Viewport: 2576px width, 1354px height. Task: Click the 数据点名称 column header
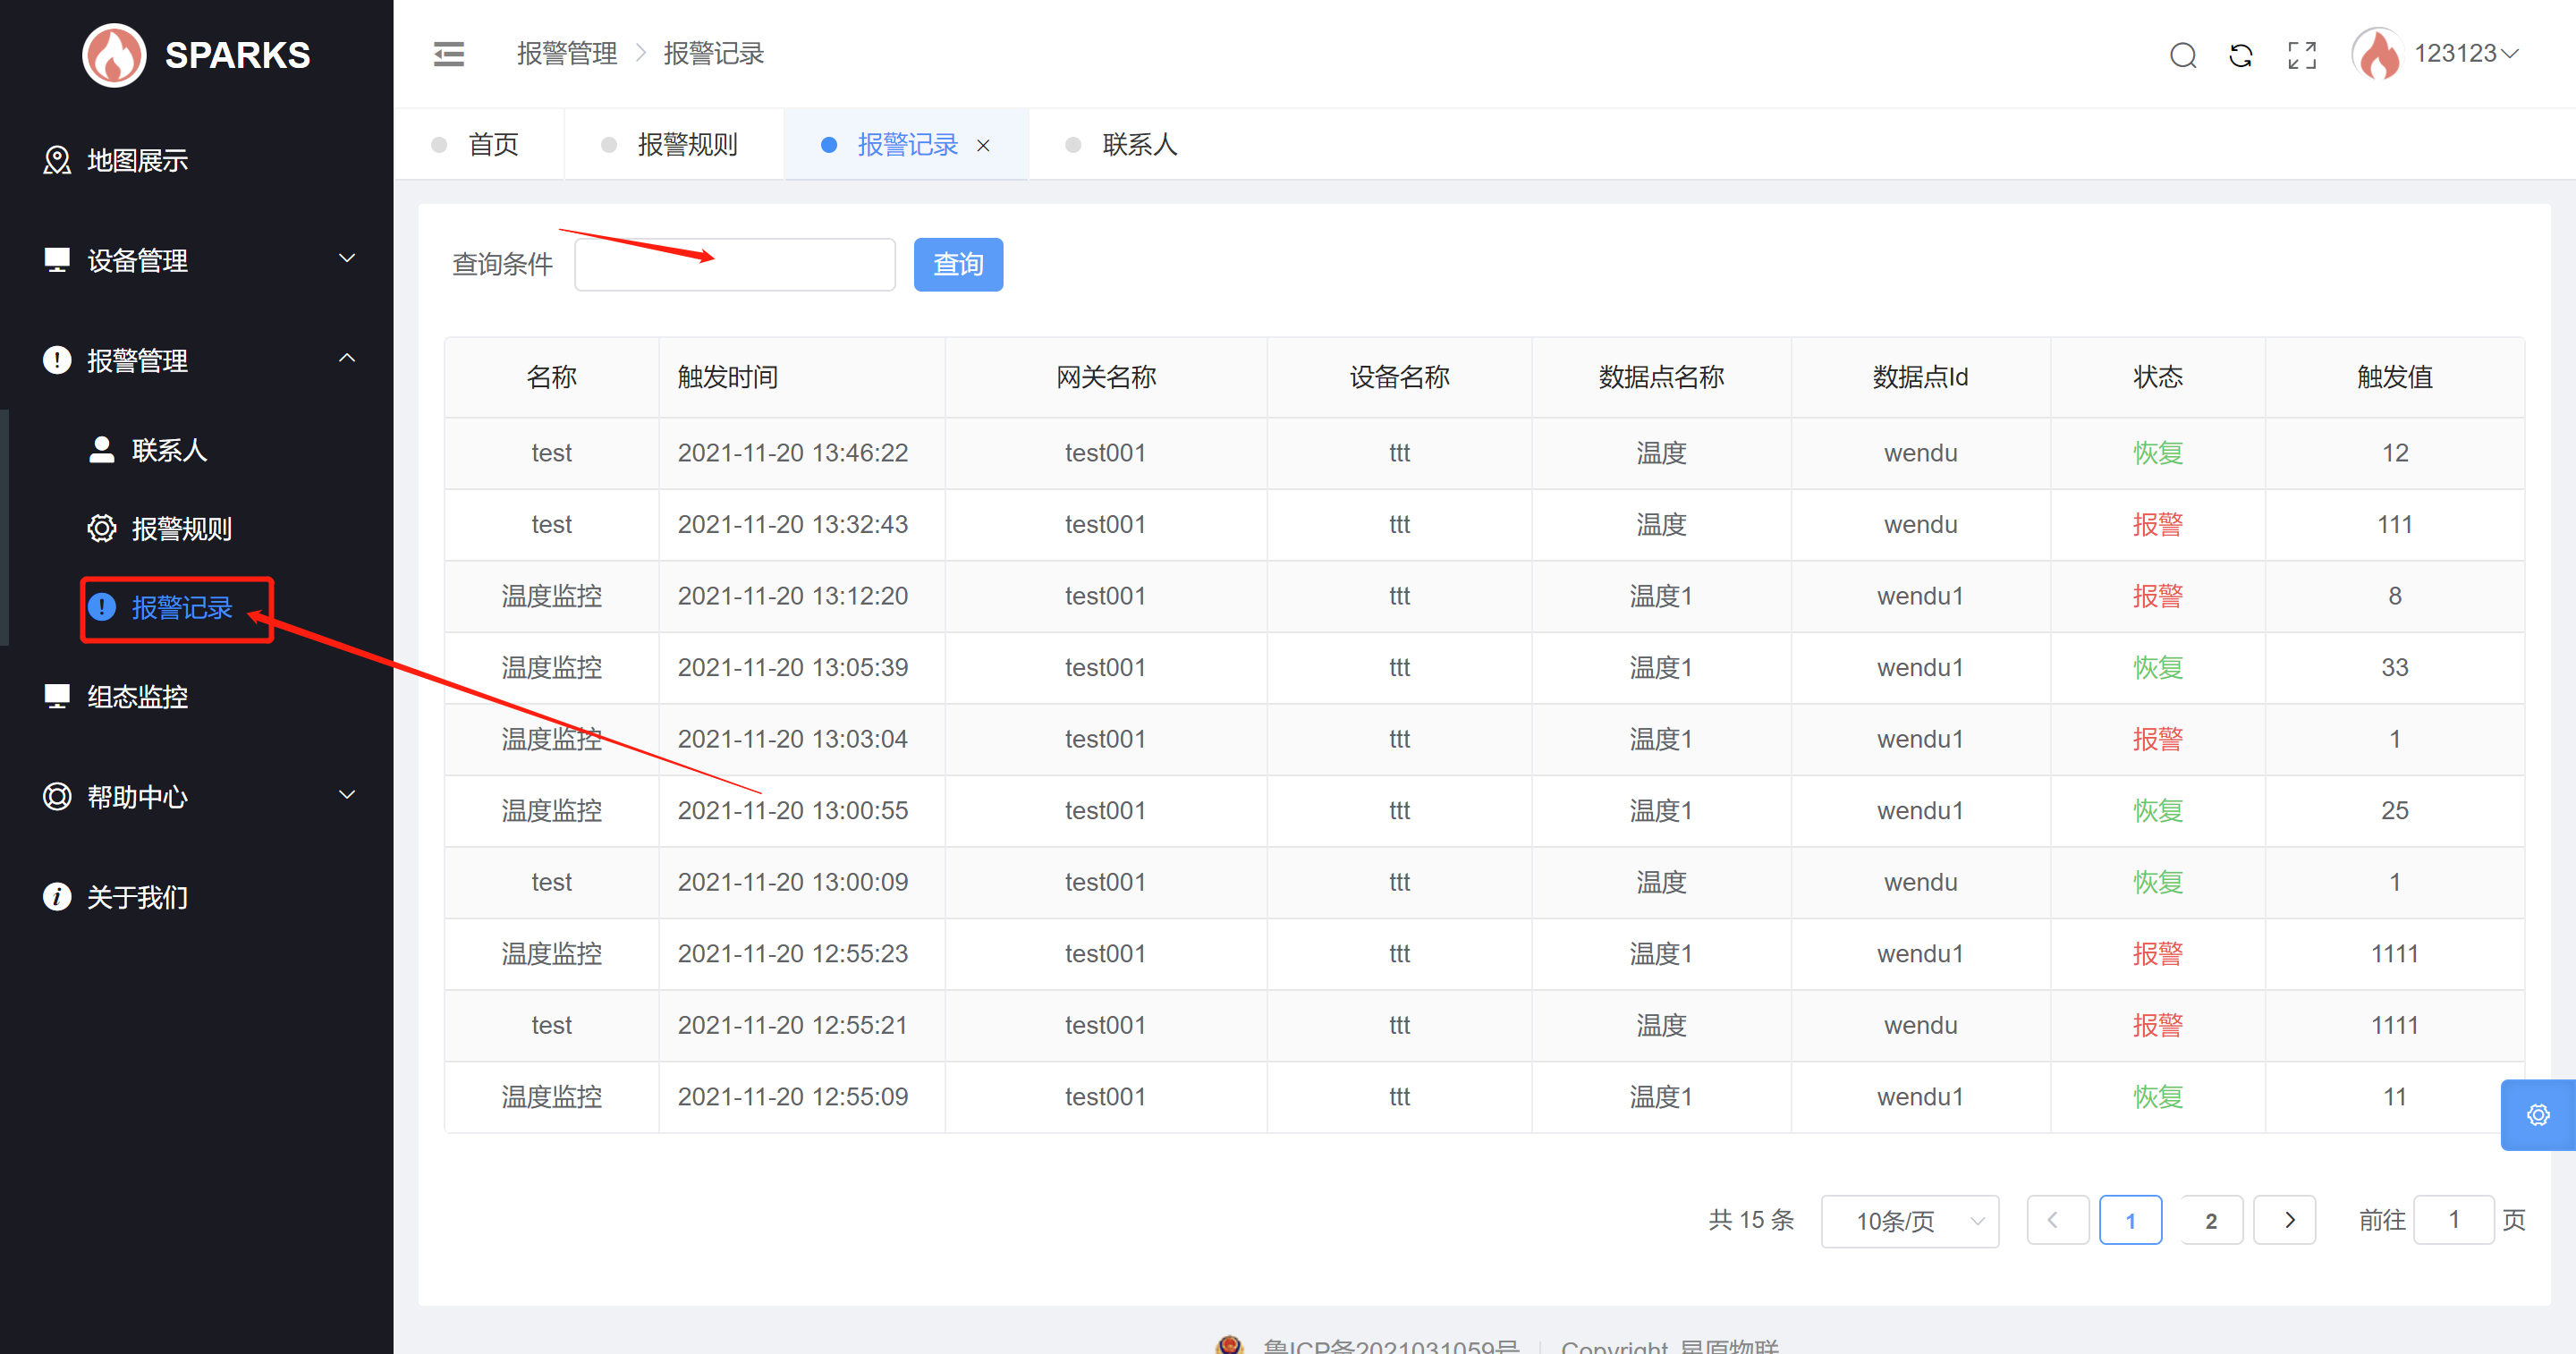coord(1661,377)
